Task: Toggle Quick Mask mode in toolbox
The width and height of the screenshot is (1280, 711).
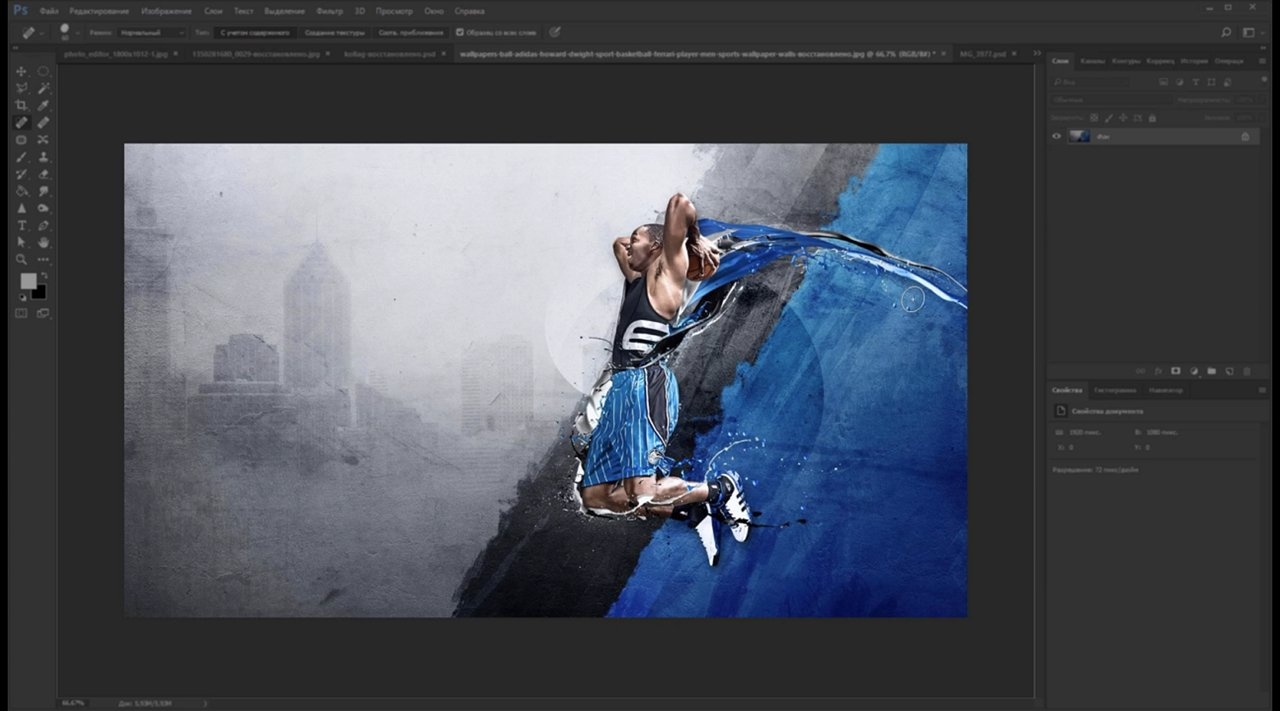Action: click(x=21, y=313)
